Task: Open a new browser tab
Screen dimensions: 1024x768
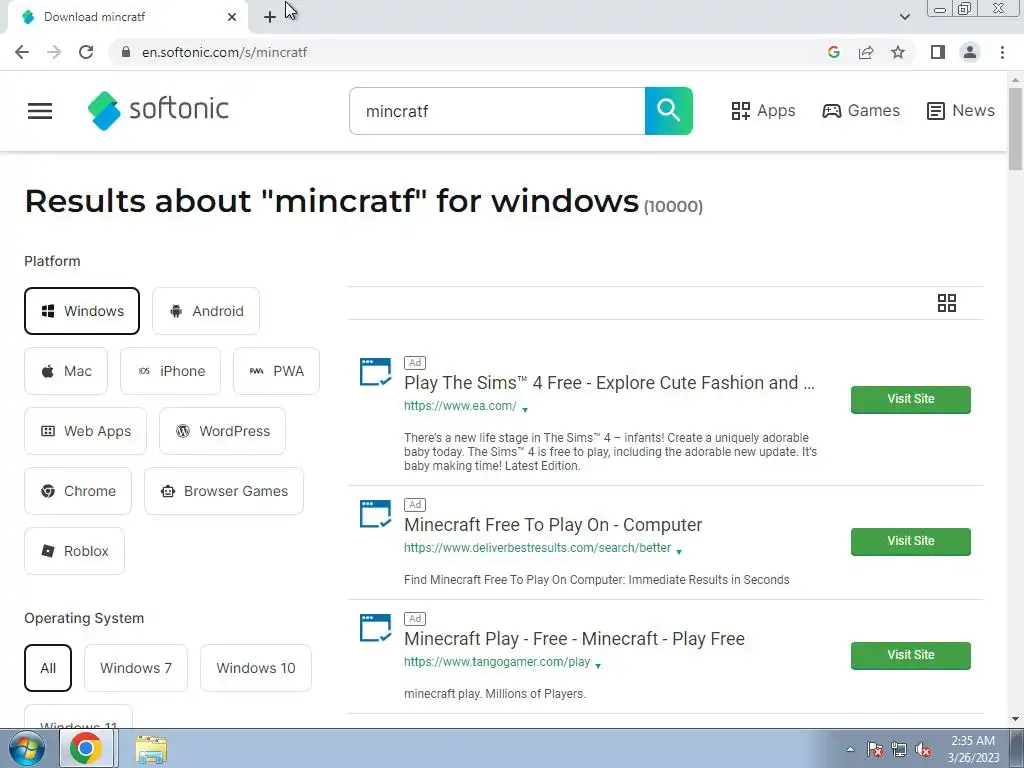Action: (x=270, y=17)
